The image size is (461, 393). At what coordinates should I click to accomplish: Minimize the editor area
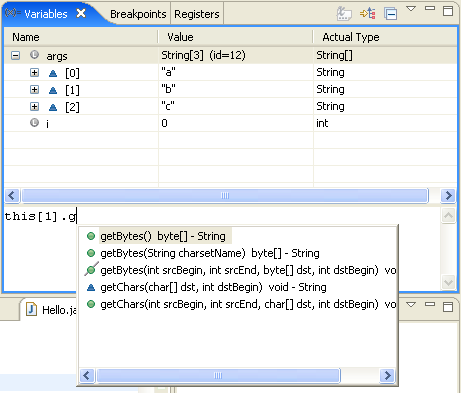click(x=430, y=304)
